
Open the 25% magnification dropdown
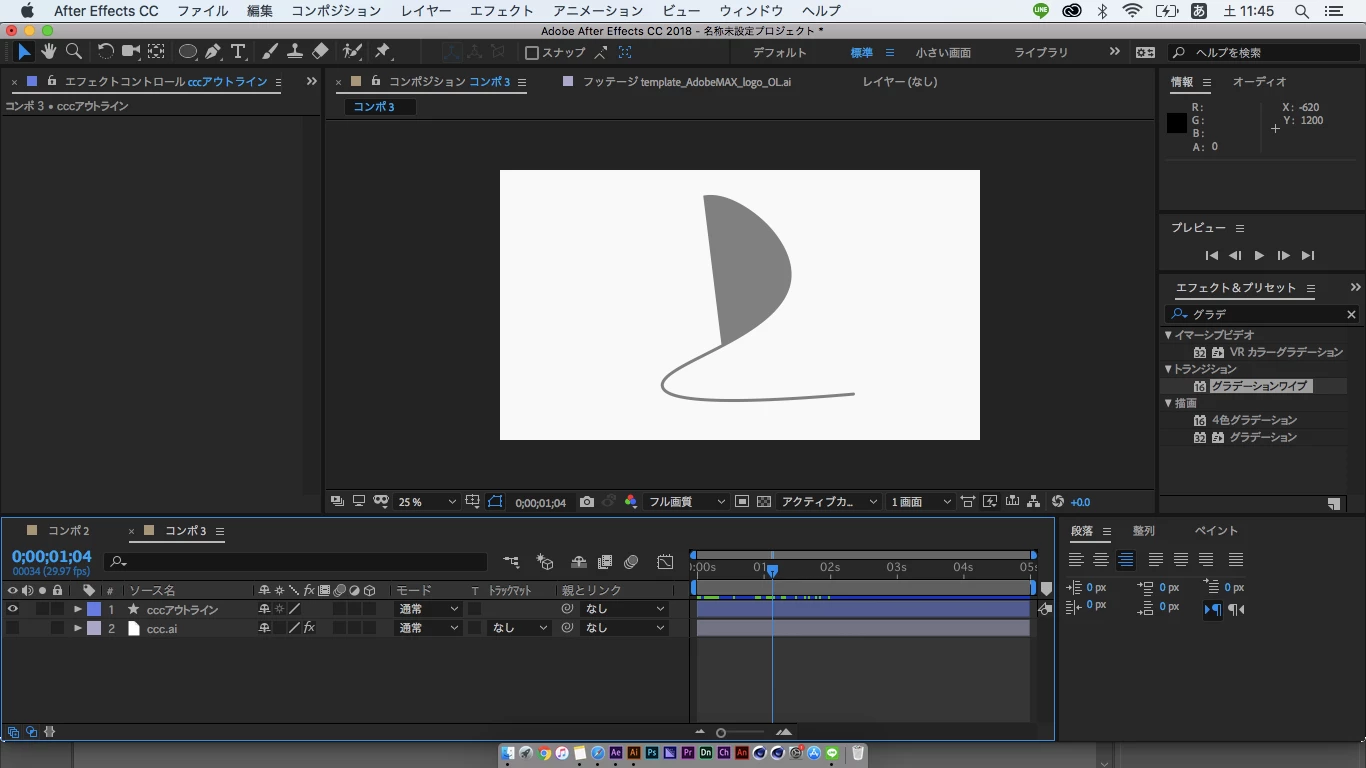coord(427,502)
